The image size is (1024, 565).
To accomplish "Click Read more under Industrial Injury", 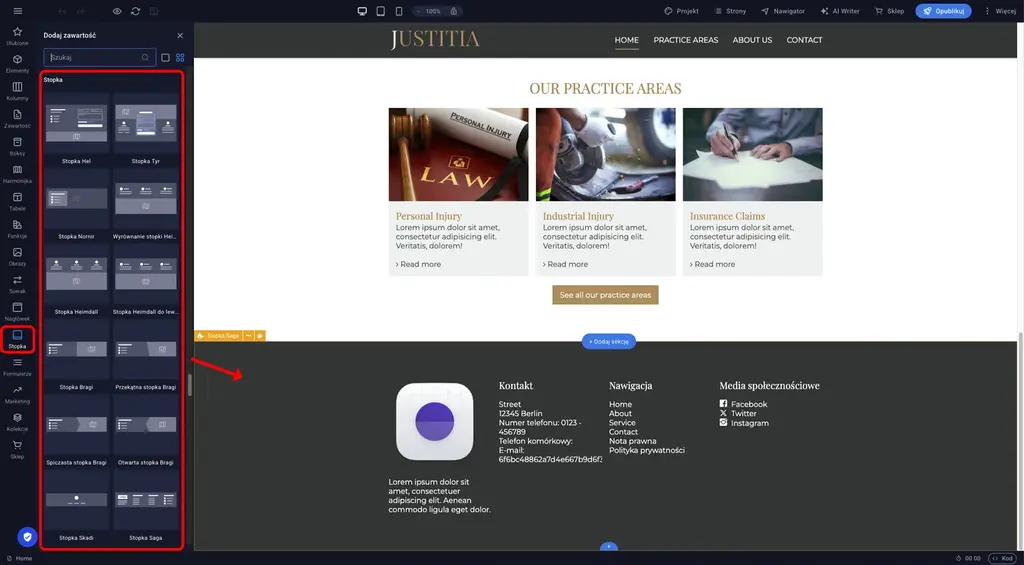I will click(x=565, y=264).
